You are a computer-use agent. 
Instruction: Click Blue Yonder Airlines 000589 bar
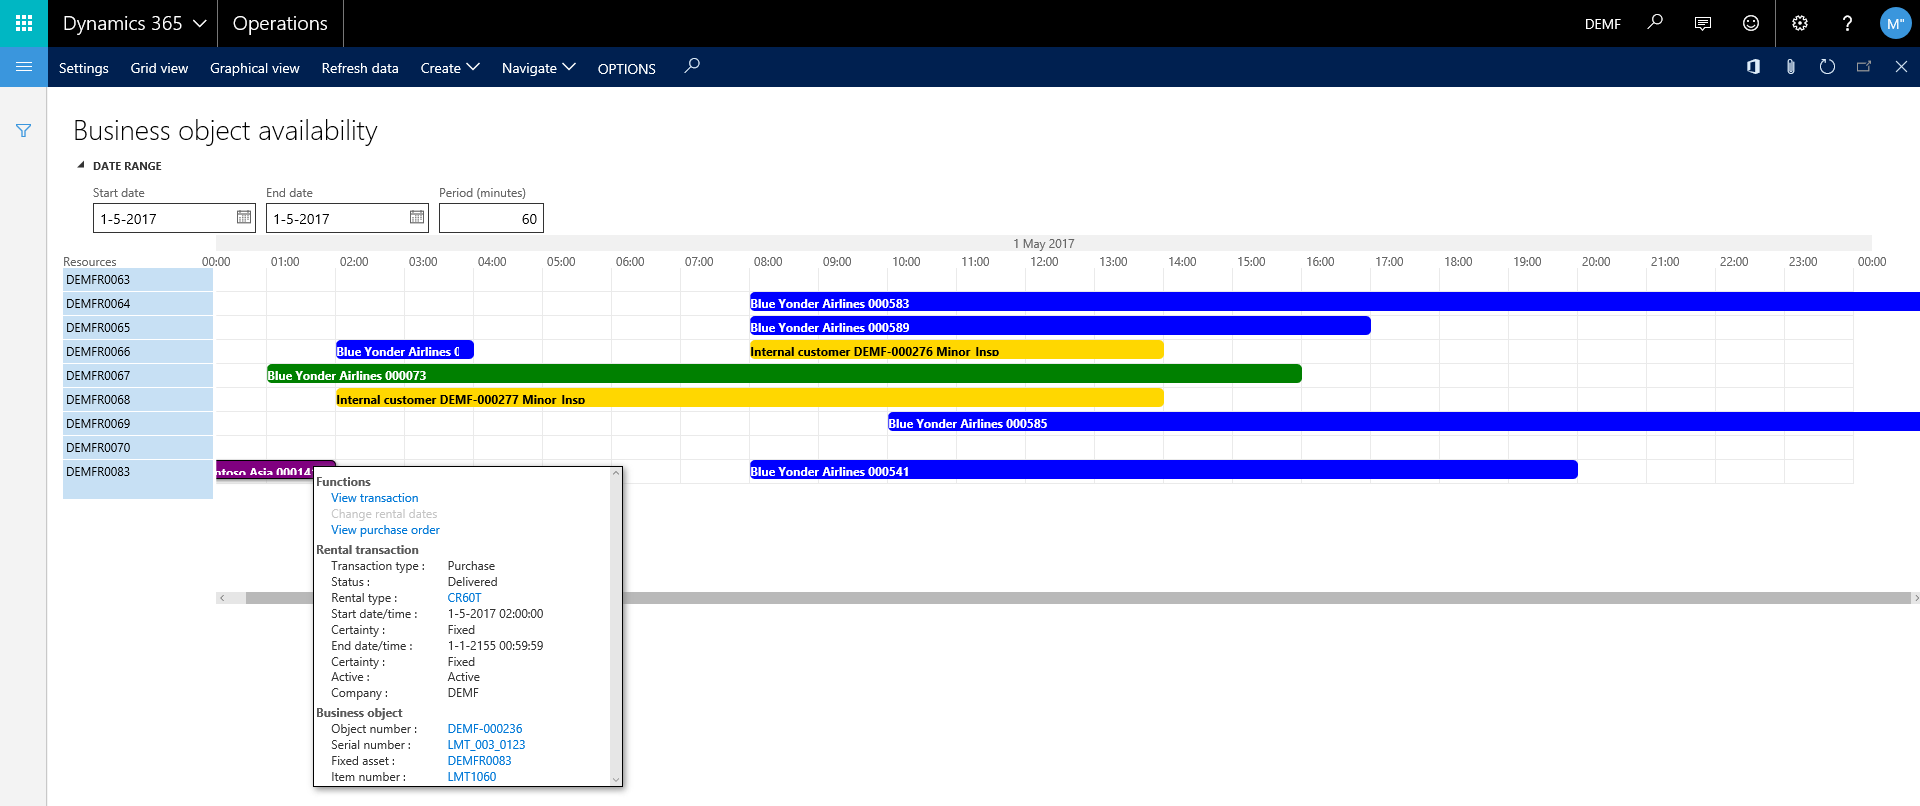click(1060, 326)
